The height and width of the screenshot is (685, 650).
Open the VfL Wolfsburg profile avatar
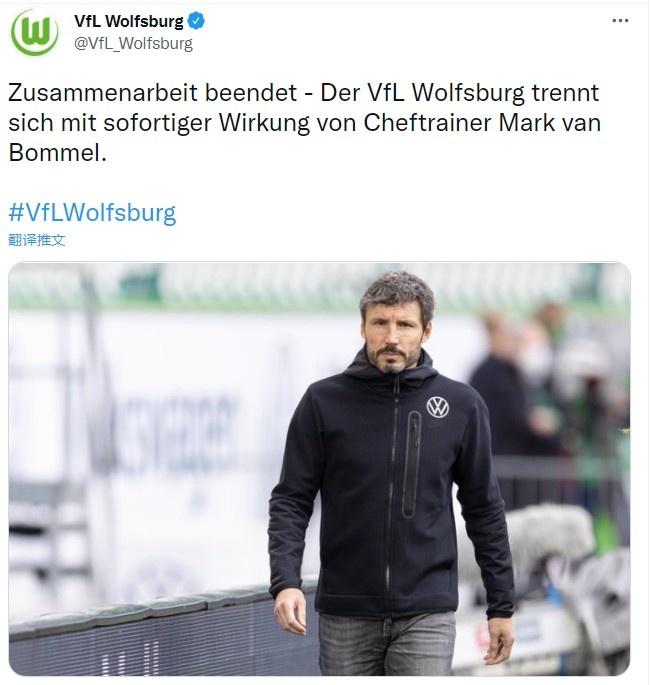click(35, 33)
